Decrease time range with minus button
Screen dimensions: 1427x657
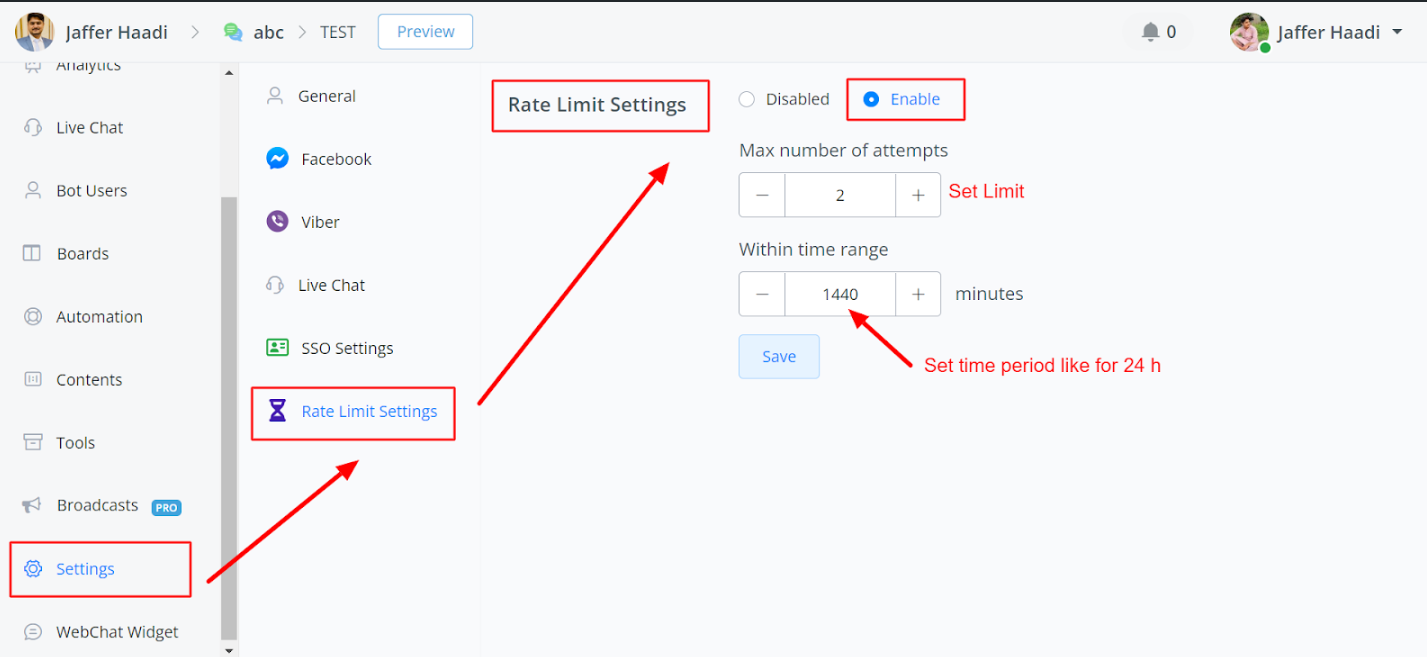[x=762, y=294]
